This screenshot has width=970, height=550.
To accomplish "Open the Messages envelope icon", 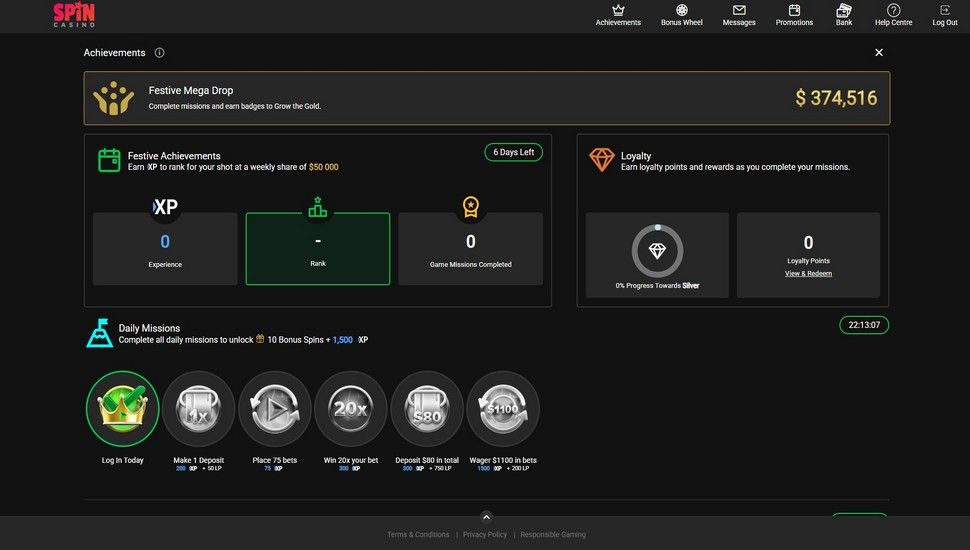I will pyautogui.click(x=739, y=10).
